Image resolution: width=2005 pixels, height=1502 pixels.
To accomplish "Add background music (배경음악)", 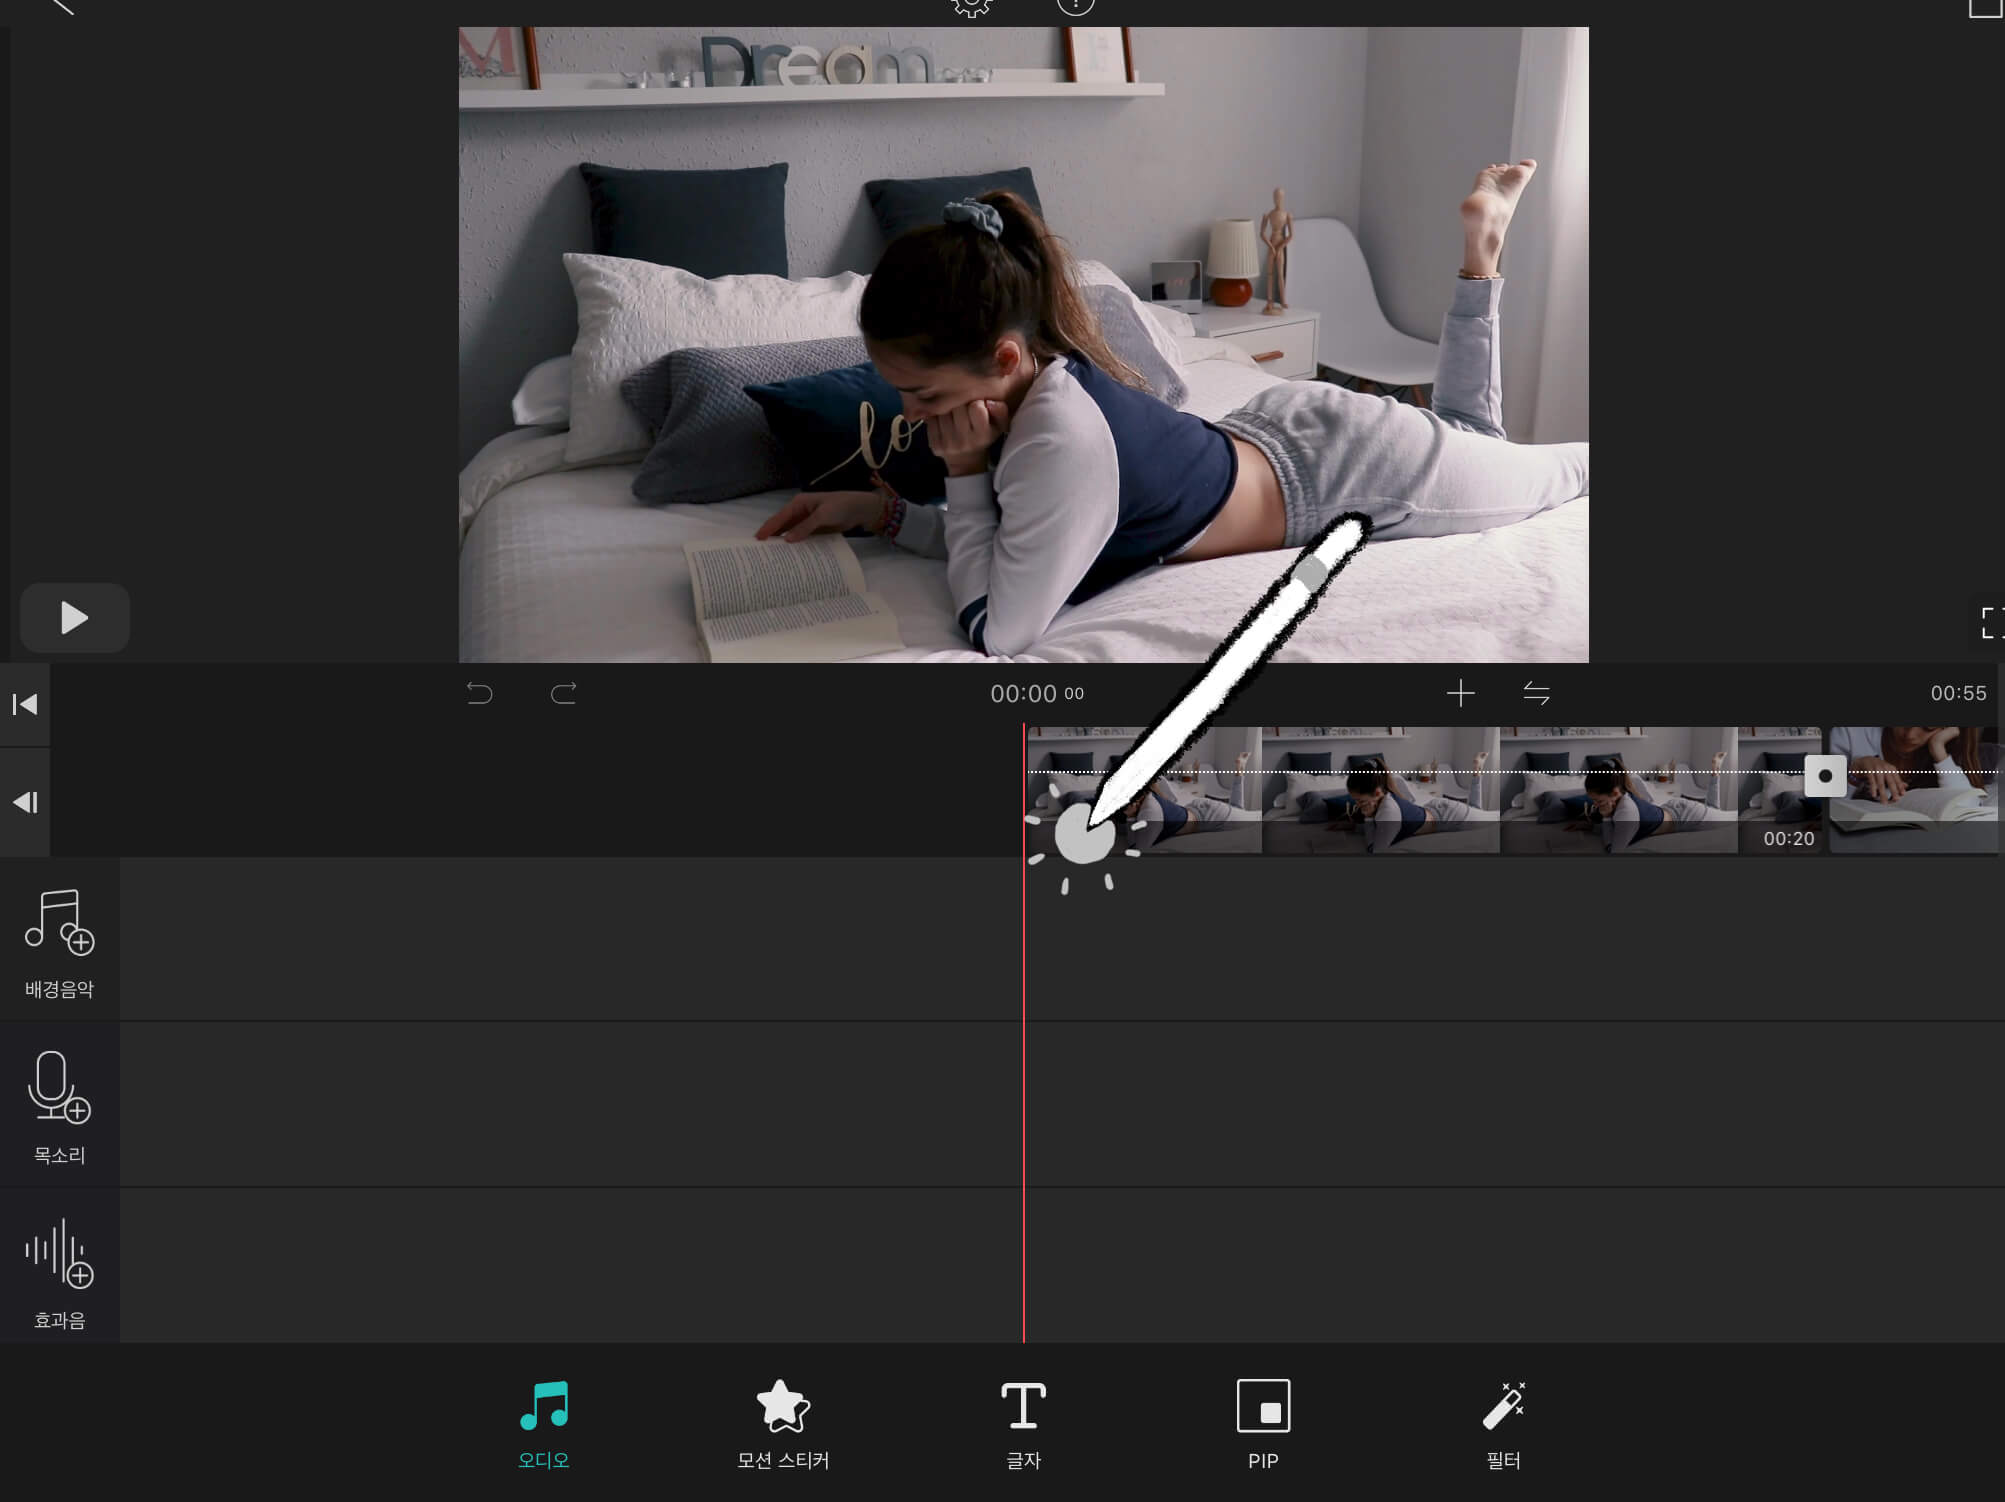I will pyautogui.click(x=59, y=940).
